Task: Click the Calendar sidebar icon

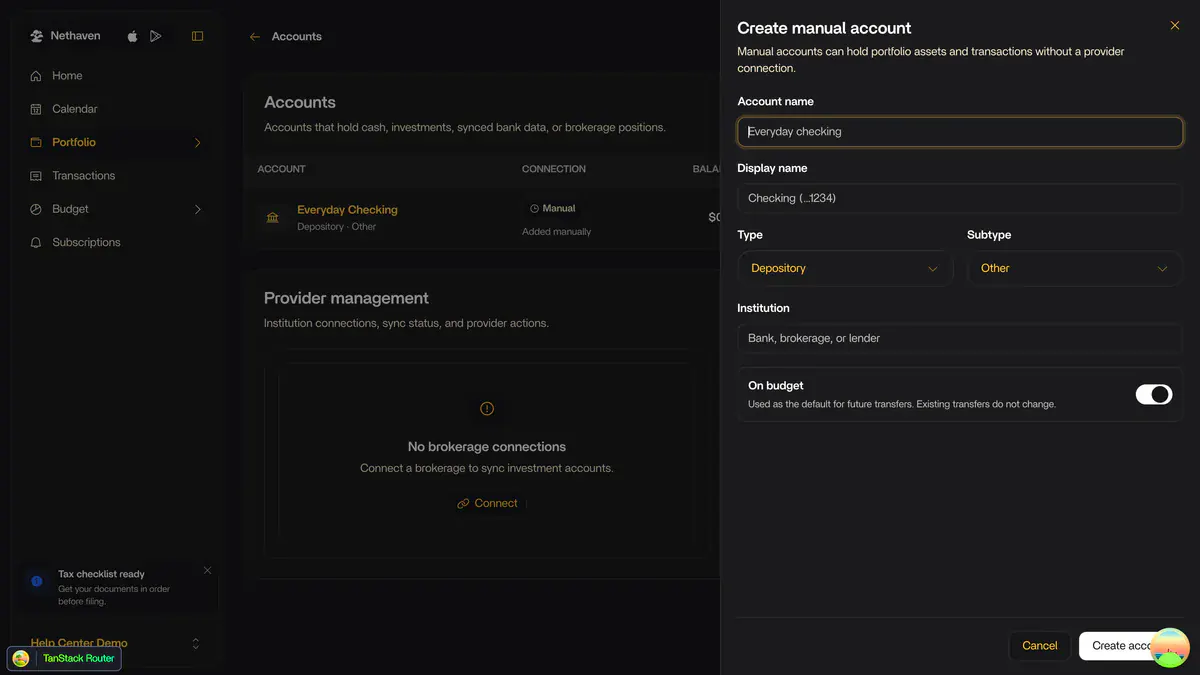Action: [36, 109]
